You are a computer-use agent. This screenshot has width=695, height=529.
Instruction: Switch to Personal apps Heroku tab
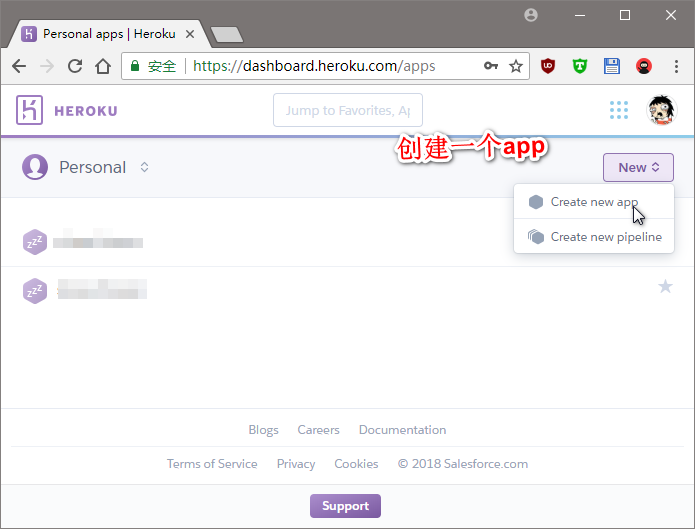click(109, 34)
